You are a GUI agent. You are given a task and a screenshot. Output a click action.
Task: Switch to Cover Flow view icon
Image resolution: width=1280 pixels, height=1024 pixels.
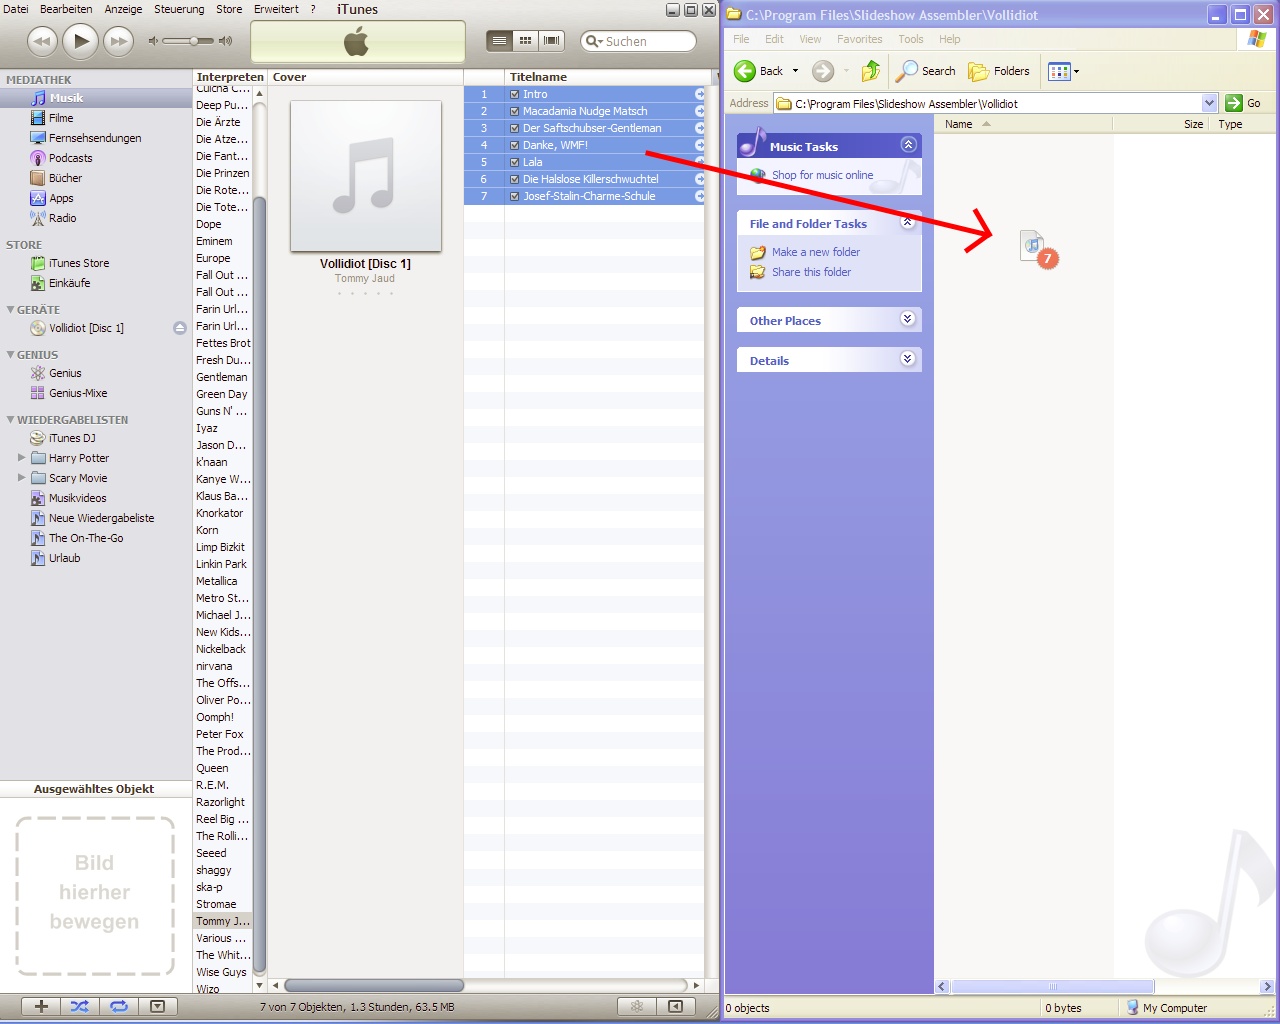551,41
